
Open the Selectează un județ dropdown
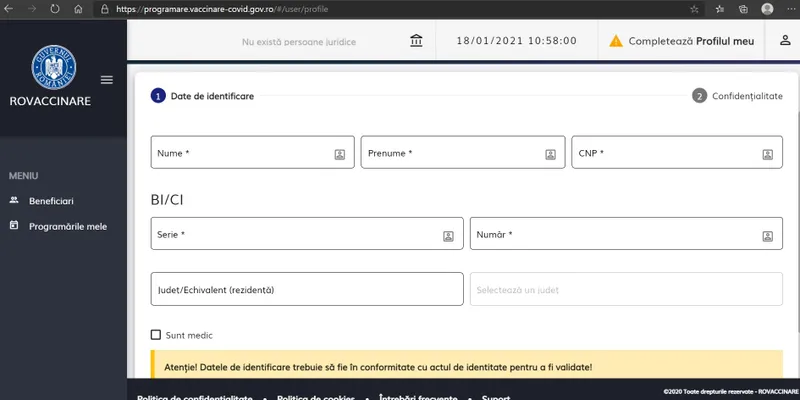coord(626,289)
